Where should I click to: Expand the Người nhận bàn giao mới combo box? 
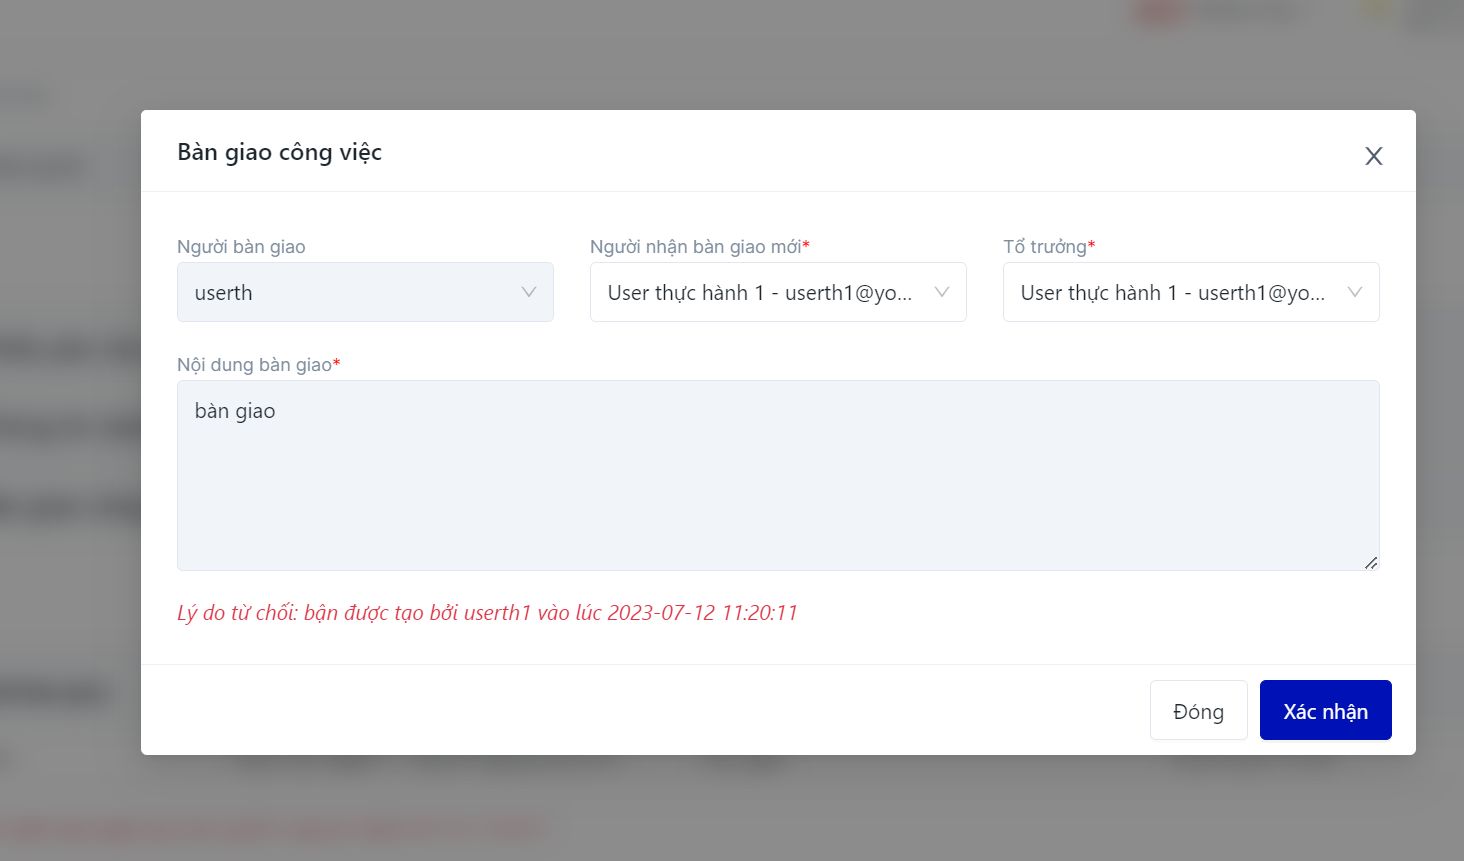pyautogui.click(x=760, y=292)
